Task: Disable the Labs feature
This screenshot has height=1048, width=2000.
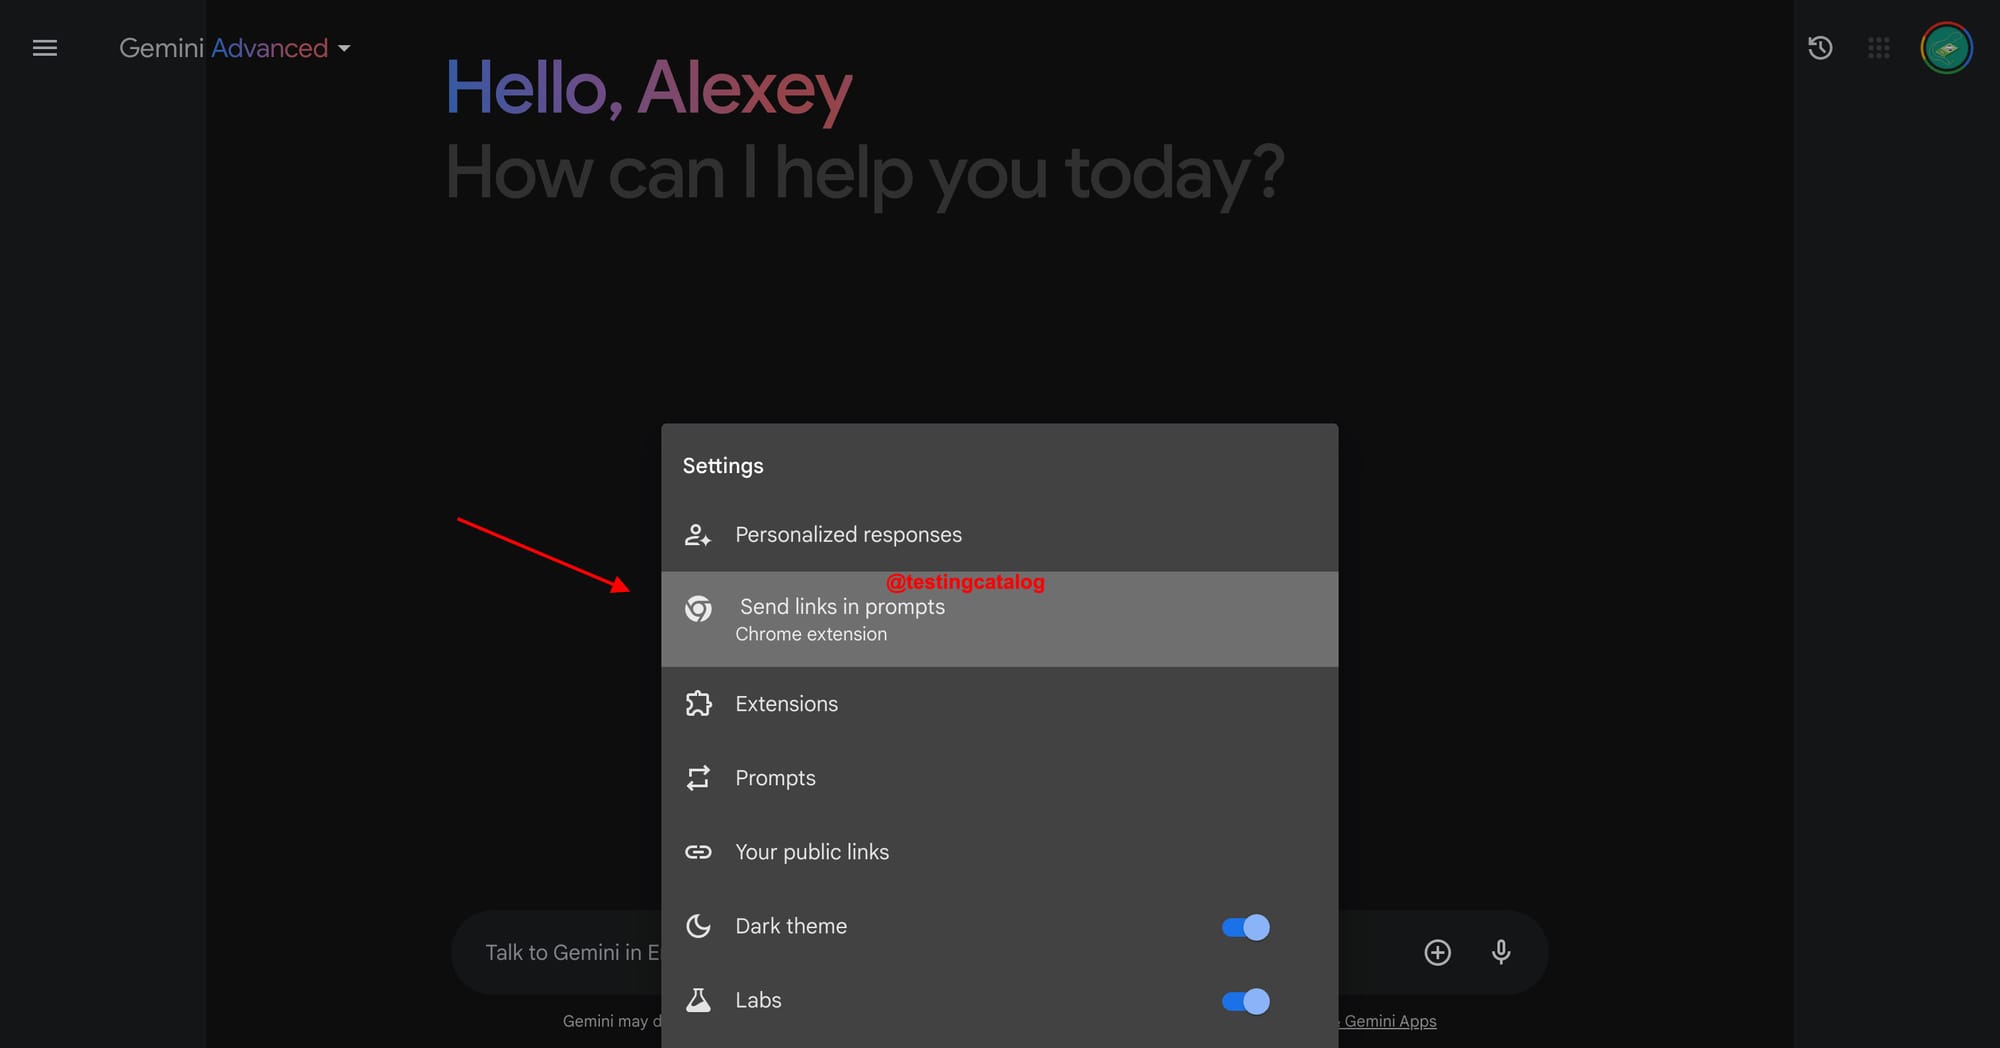Action: 1244,1001
